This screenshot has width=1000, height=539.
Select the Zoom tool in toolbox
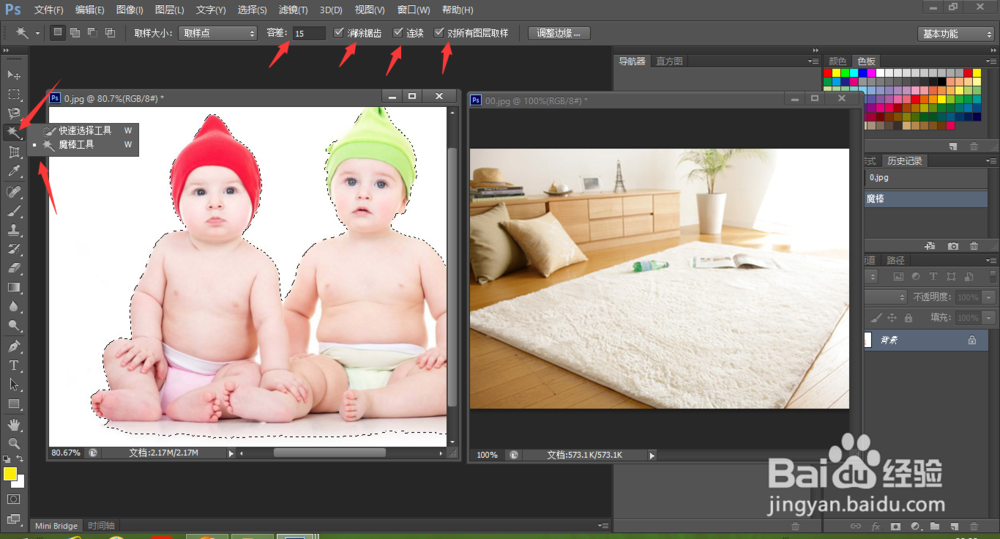click(13, 443)
